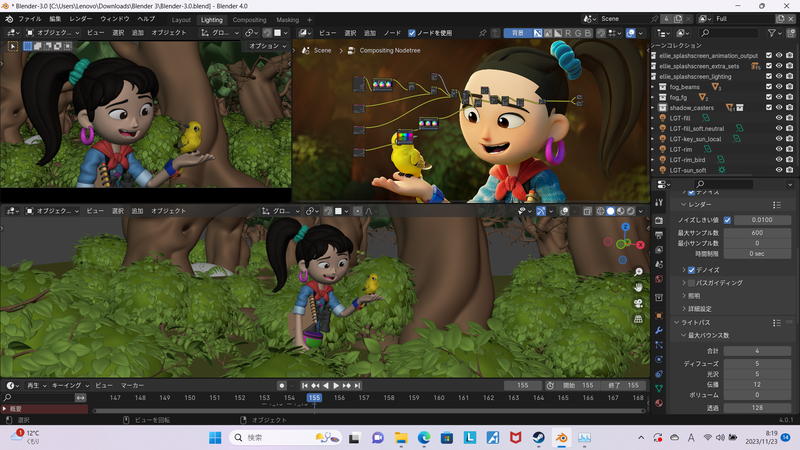Select solid viewport shading mode
The height and width of the screenshot is (450, 800).
(x=610, y=211)
